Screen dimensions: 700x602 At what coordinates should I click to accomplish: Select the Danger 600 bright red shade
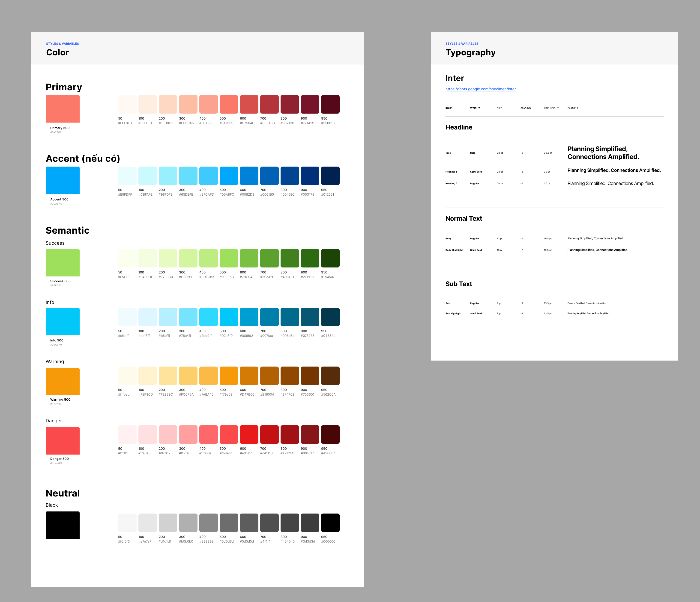coord(249,435)
